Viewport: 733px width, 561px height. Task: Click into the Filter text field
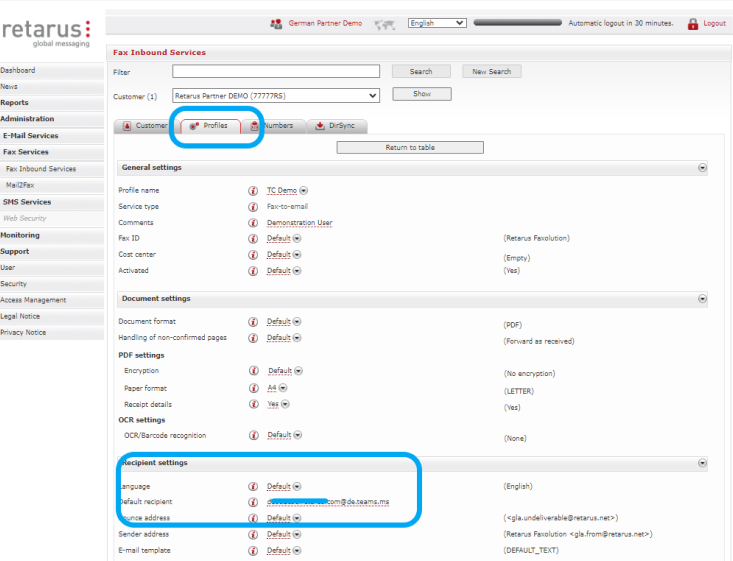(276, 72)
